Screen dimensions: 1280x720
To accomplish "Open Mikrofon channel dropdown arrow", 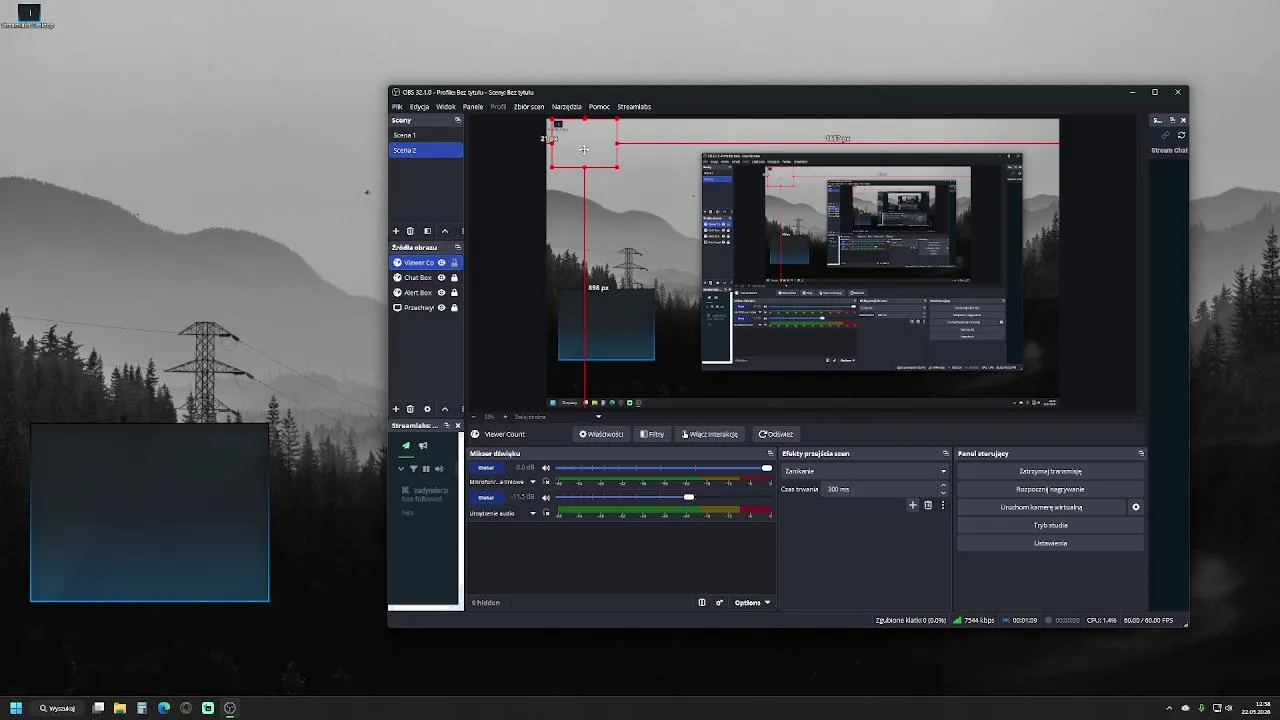I will pyautogui.click(x=532, y=482).
